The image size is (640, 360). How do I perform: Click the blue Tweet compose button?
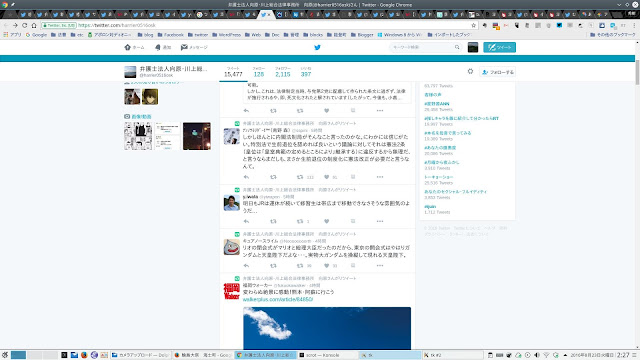[x=499, y=47]
